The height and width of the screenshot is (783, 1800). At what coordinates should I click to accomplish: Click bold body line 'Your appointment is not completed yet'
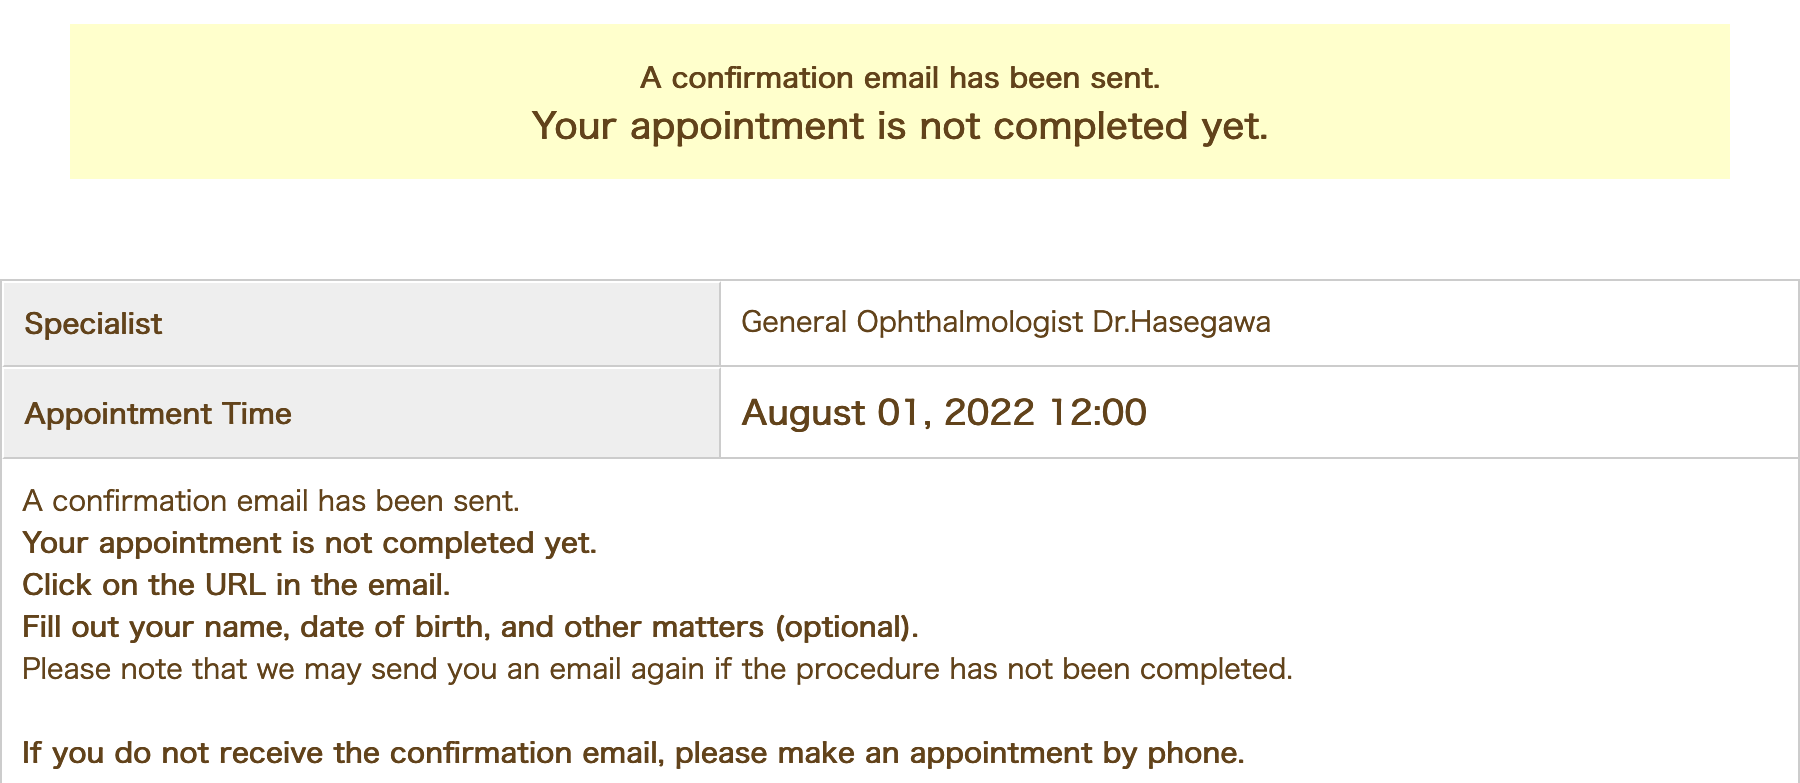[x=309, y=542]
